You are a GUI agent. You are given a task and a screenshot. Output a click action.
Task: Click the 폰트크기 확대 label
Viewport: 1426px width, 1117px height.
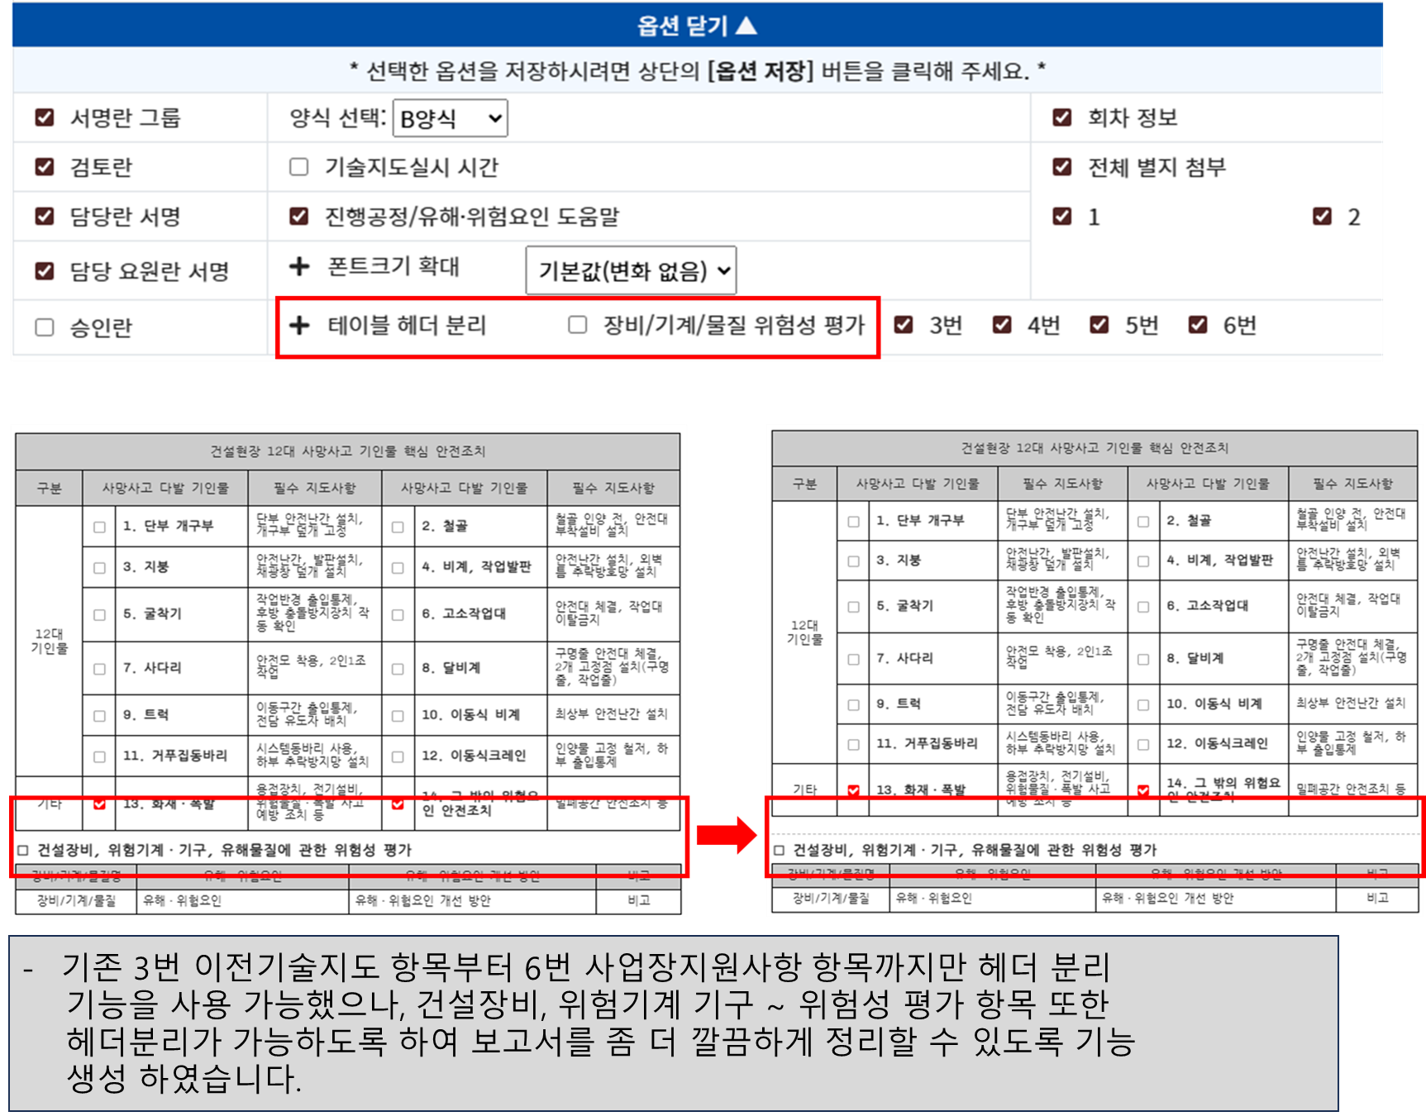[393, 267]
